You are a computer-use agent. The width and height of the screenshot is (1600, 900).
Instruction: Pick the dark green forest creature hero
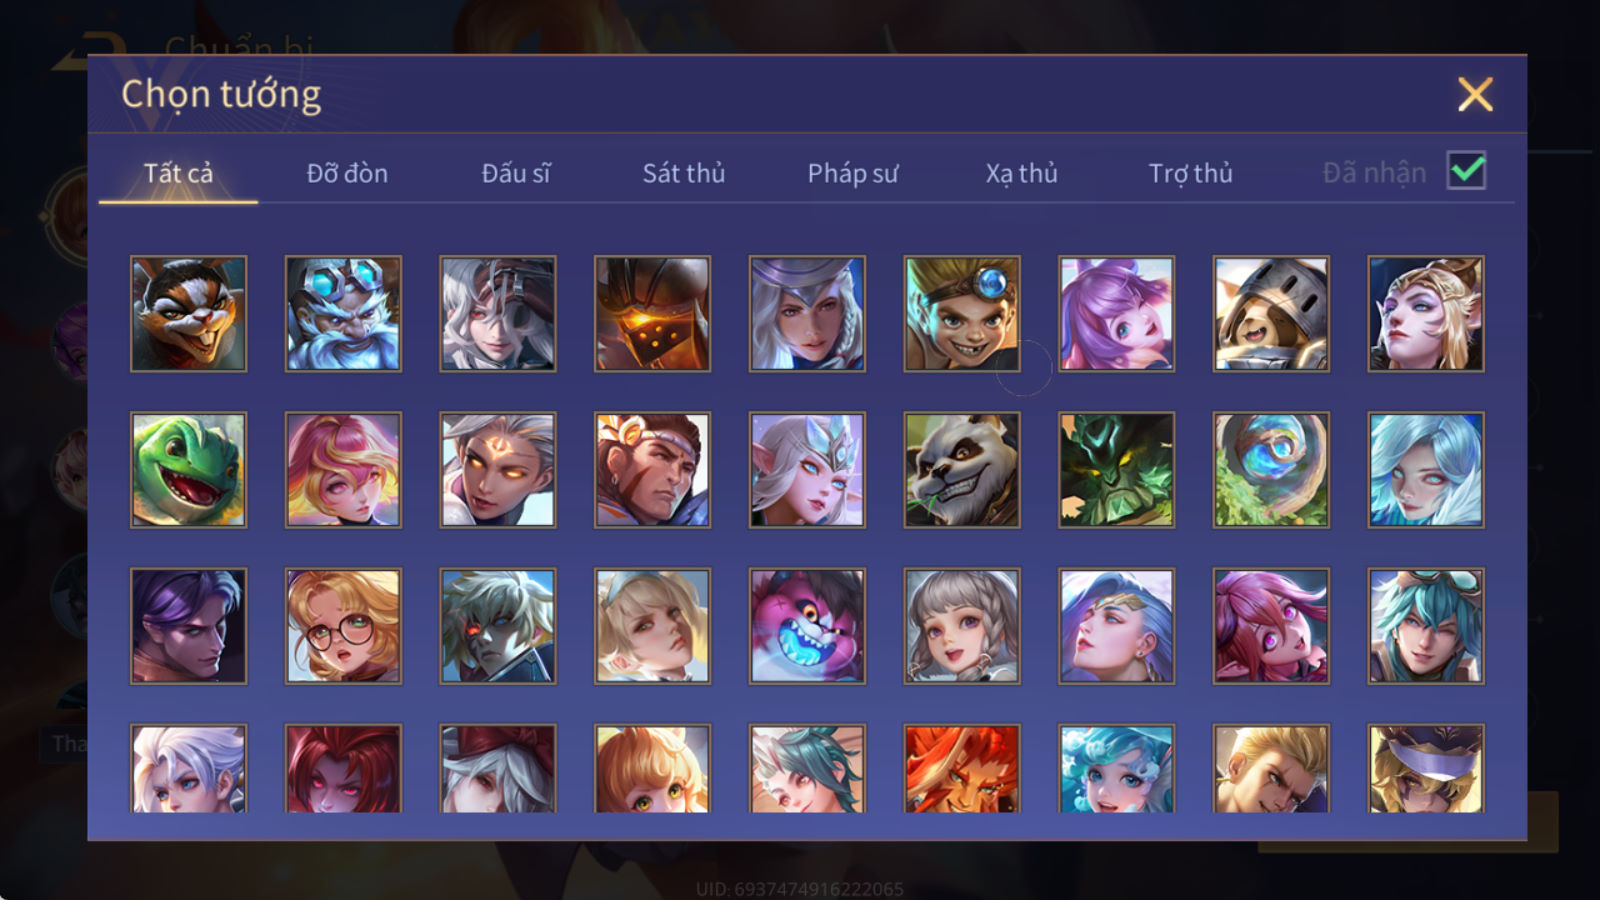click(x=1117, y=470)
